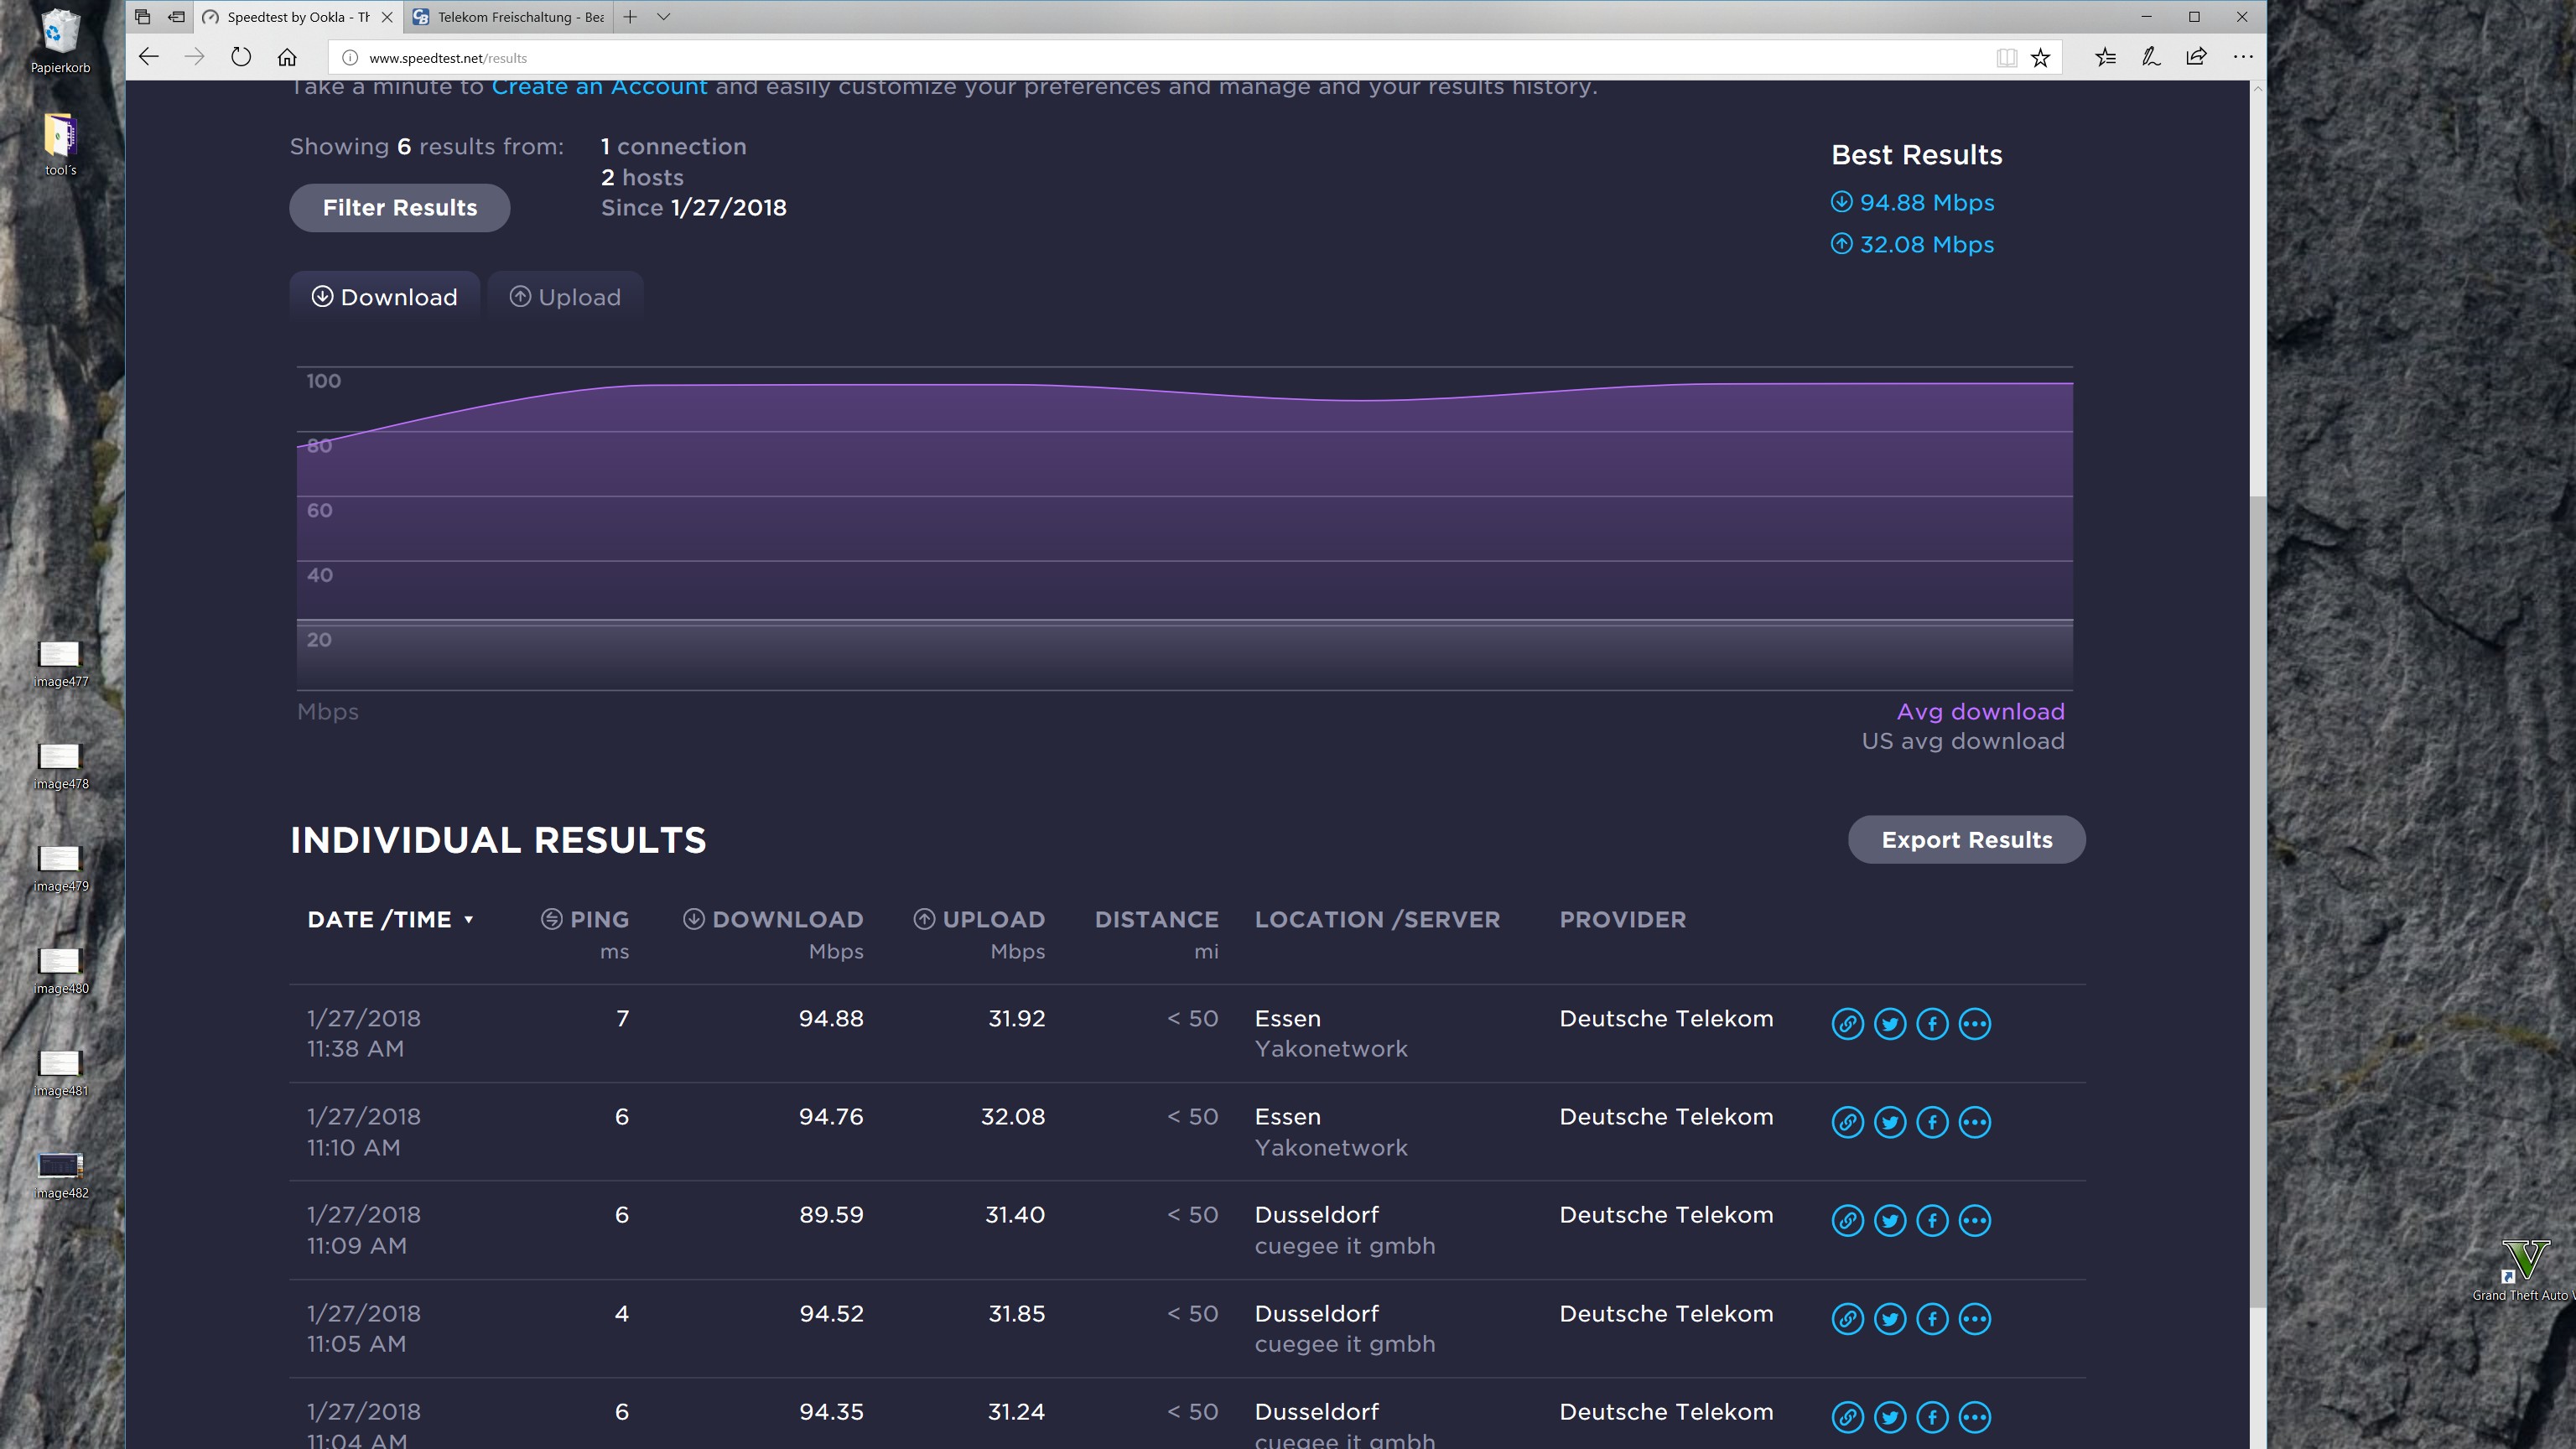Open the Create an Account link

(599, 87)
